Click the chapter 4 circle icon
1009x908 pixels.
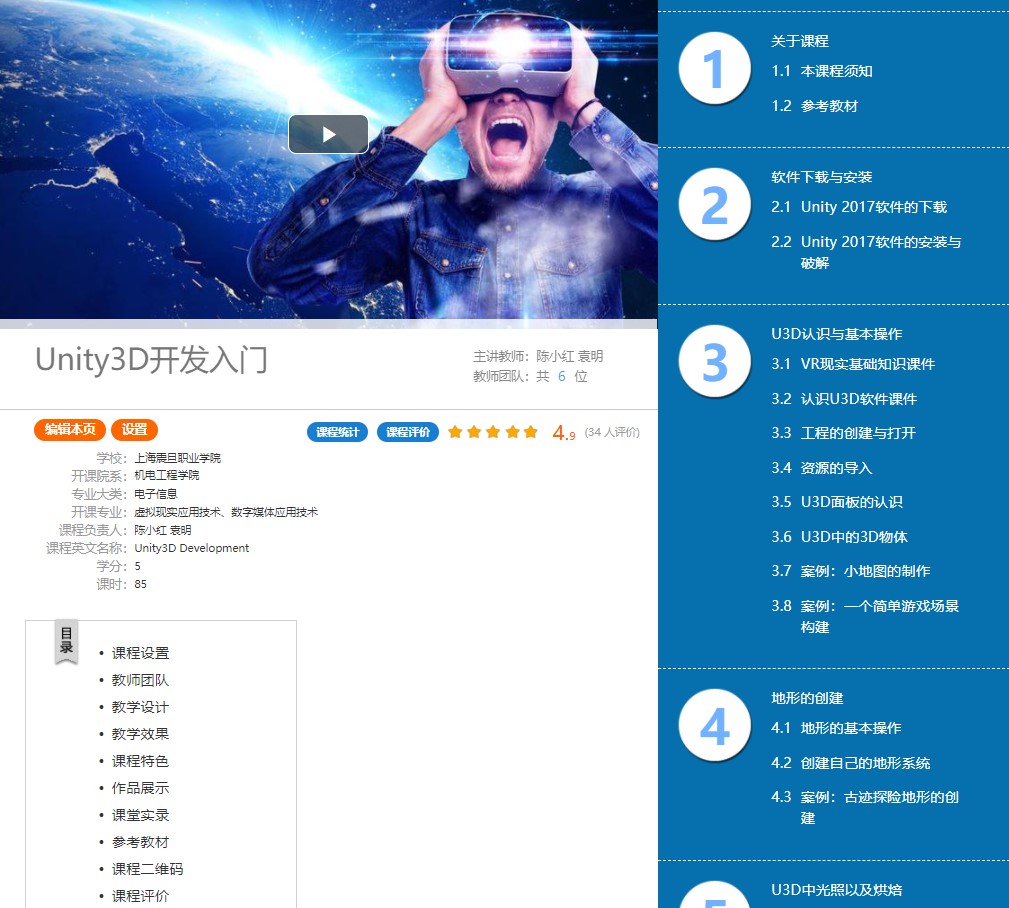(x=714, y=726)
